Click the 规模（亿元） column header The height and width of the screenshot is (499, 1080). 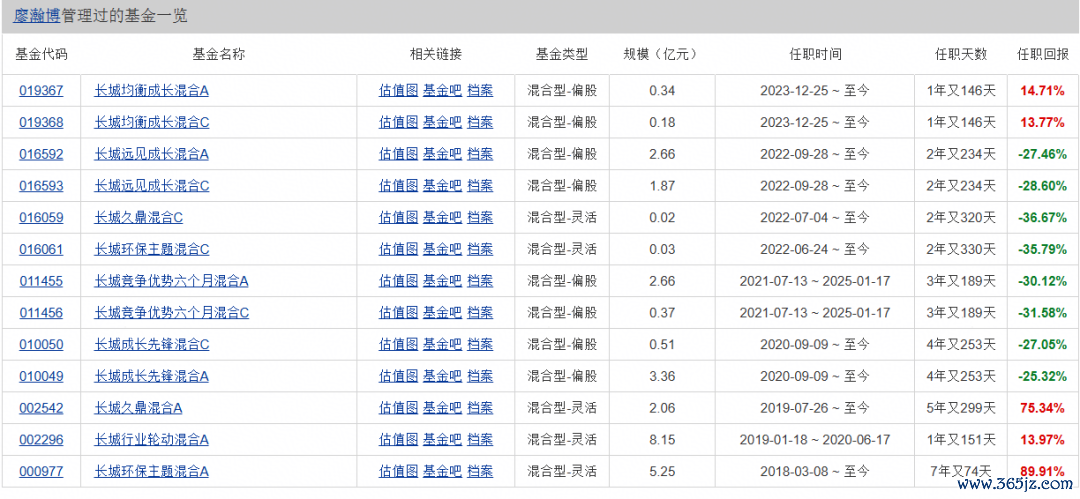pyautogui.click(x=661, y=54)
